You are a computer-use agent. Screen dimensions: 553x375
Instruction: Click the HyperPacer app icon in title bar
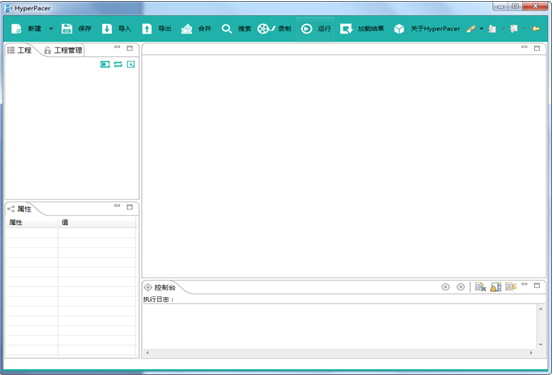[8, 8]
